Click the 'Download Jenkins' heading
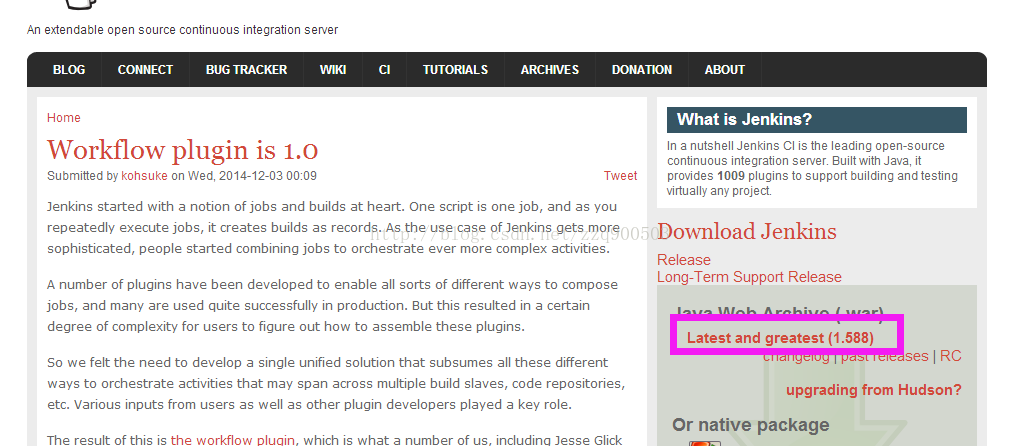The height and width of the screenshot is (446, 1022). tap(747, 231)
